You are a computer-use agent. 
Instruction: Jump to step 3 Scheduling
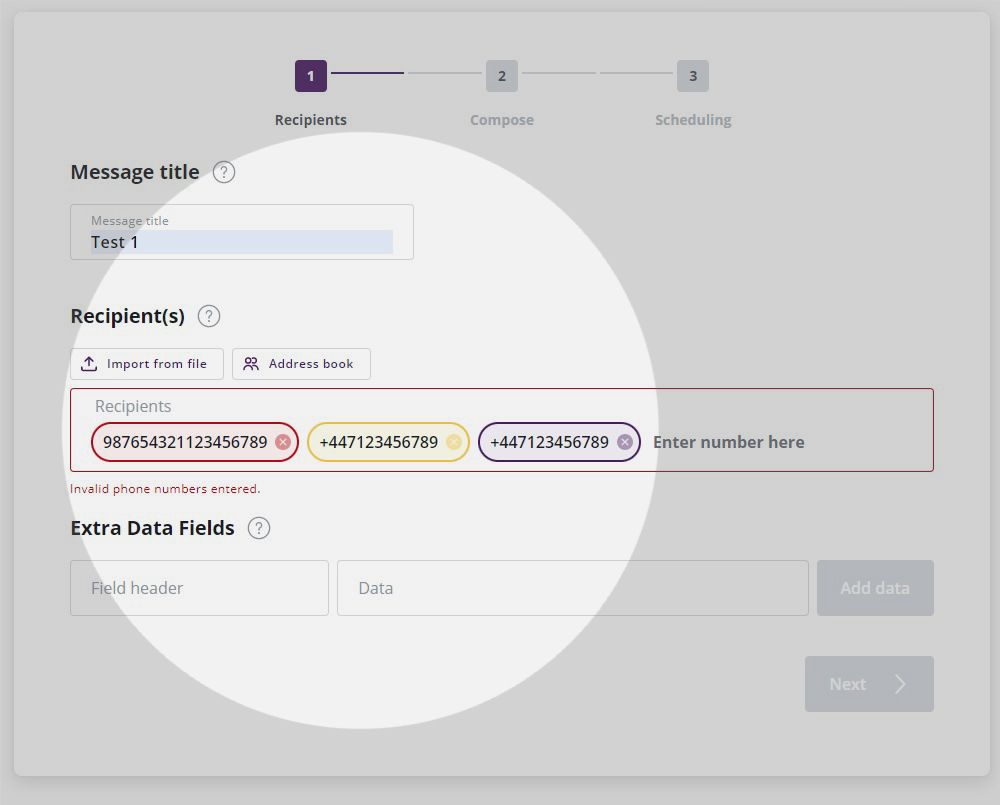pyautogui.click(x=692, y=76)
